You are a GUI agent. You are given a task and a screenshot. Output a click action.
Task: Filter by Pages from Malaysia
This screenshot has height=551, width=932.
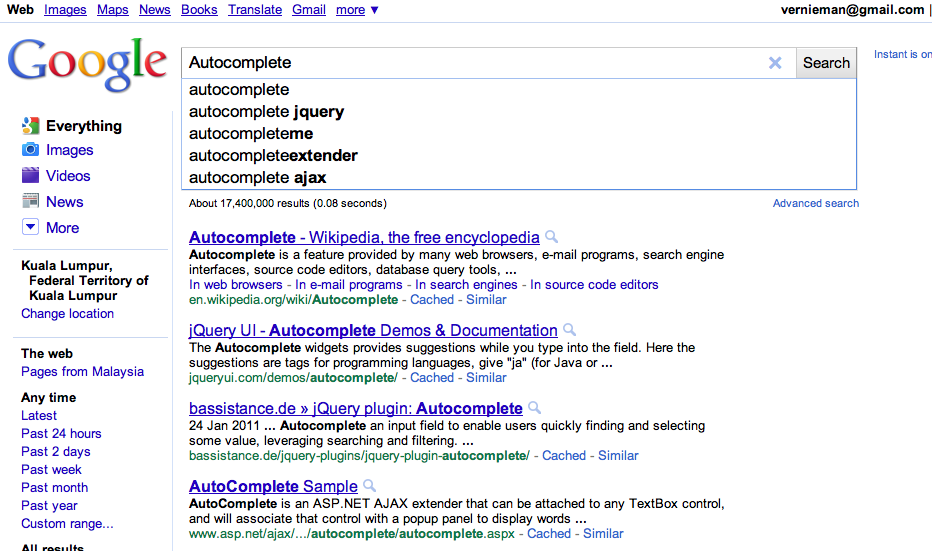(x=83, y=371)
